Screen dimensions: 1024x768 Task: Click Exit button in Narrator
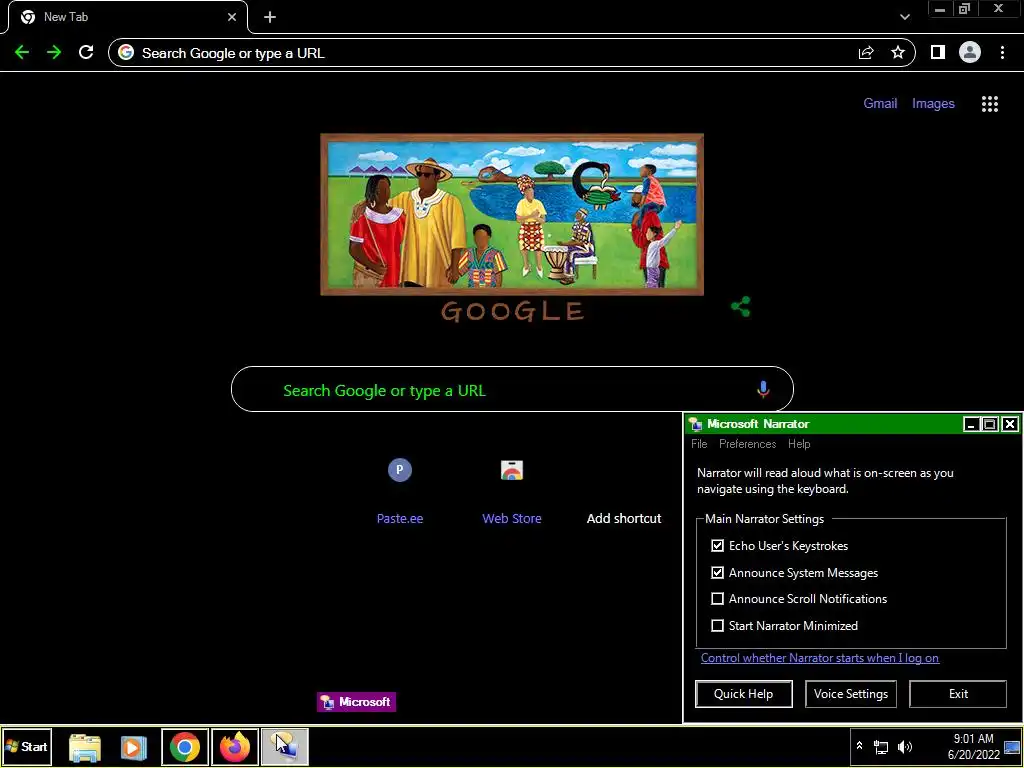point(958,694)
